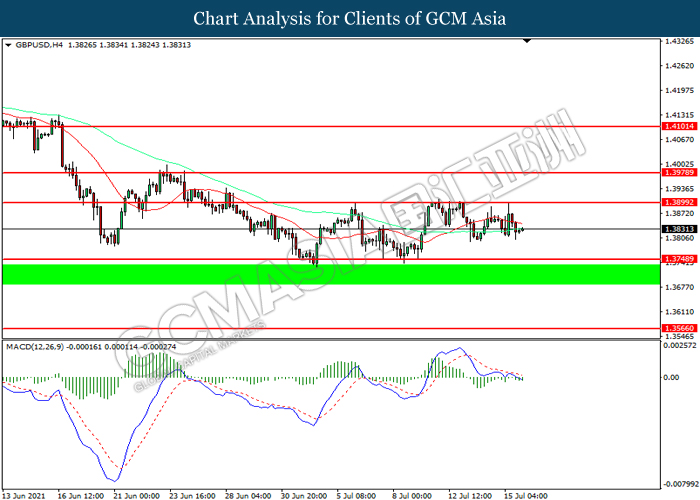Click the 21 Jun 00:00 time label
Viewport: 700px width, 500px height.
pos(139,494)
